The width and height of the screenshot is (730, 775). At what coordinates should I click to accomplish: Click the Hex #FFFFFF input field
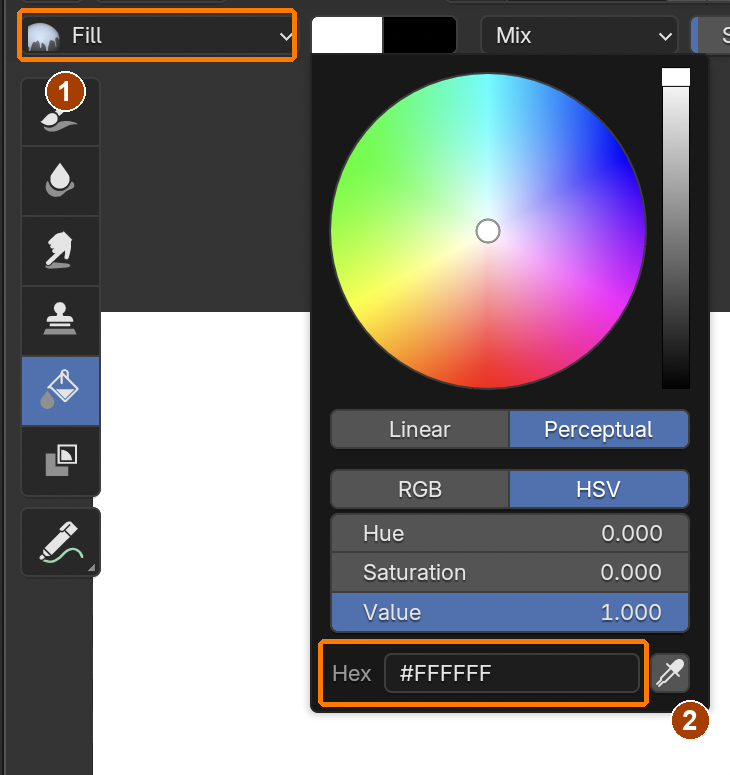[x=512, y=673]
